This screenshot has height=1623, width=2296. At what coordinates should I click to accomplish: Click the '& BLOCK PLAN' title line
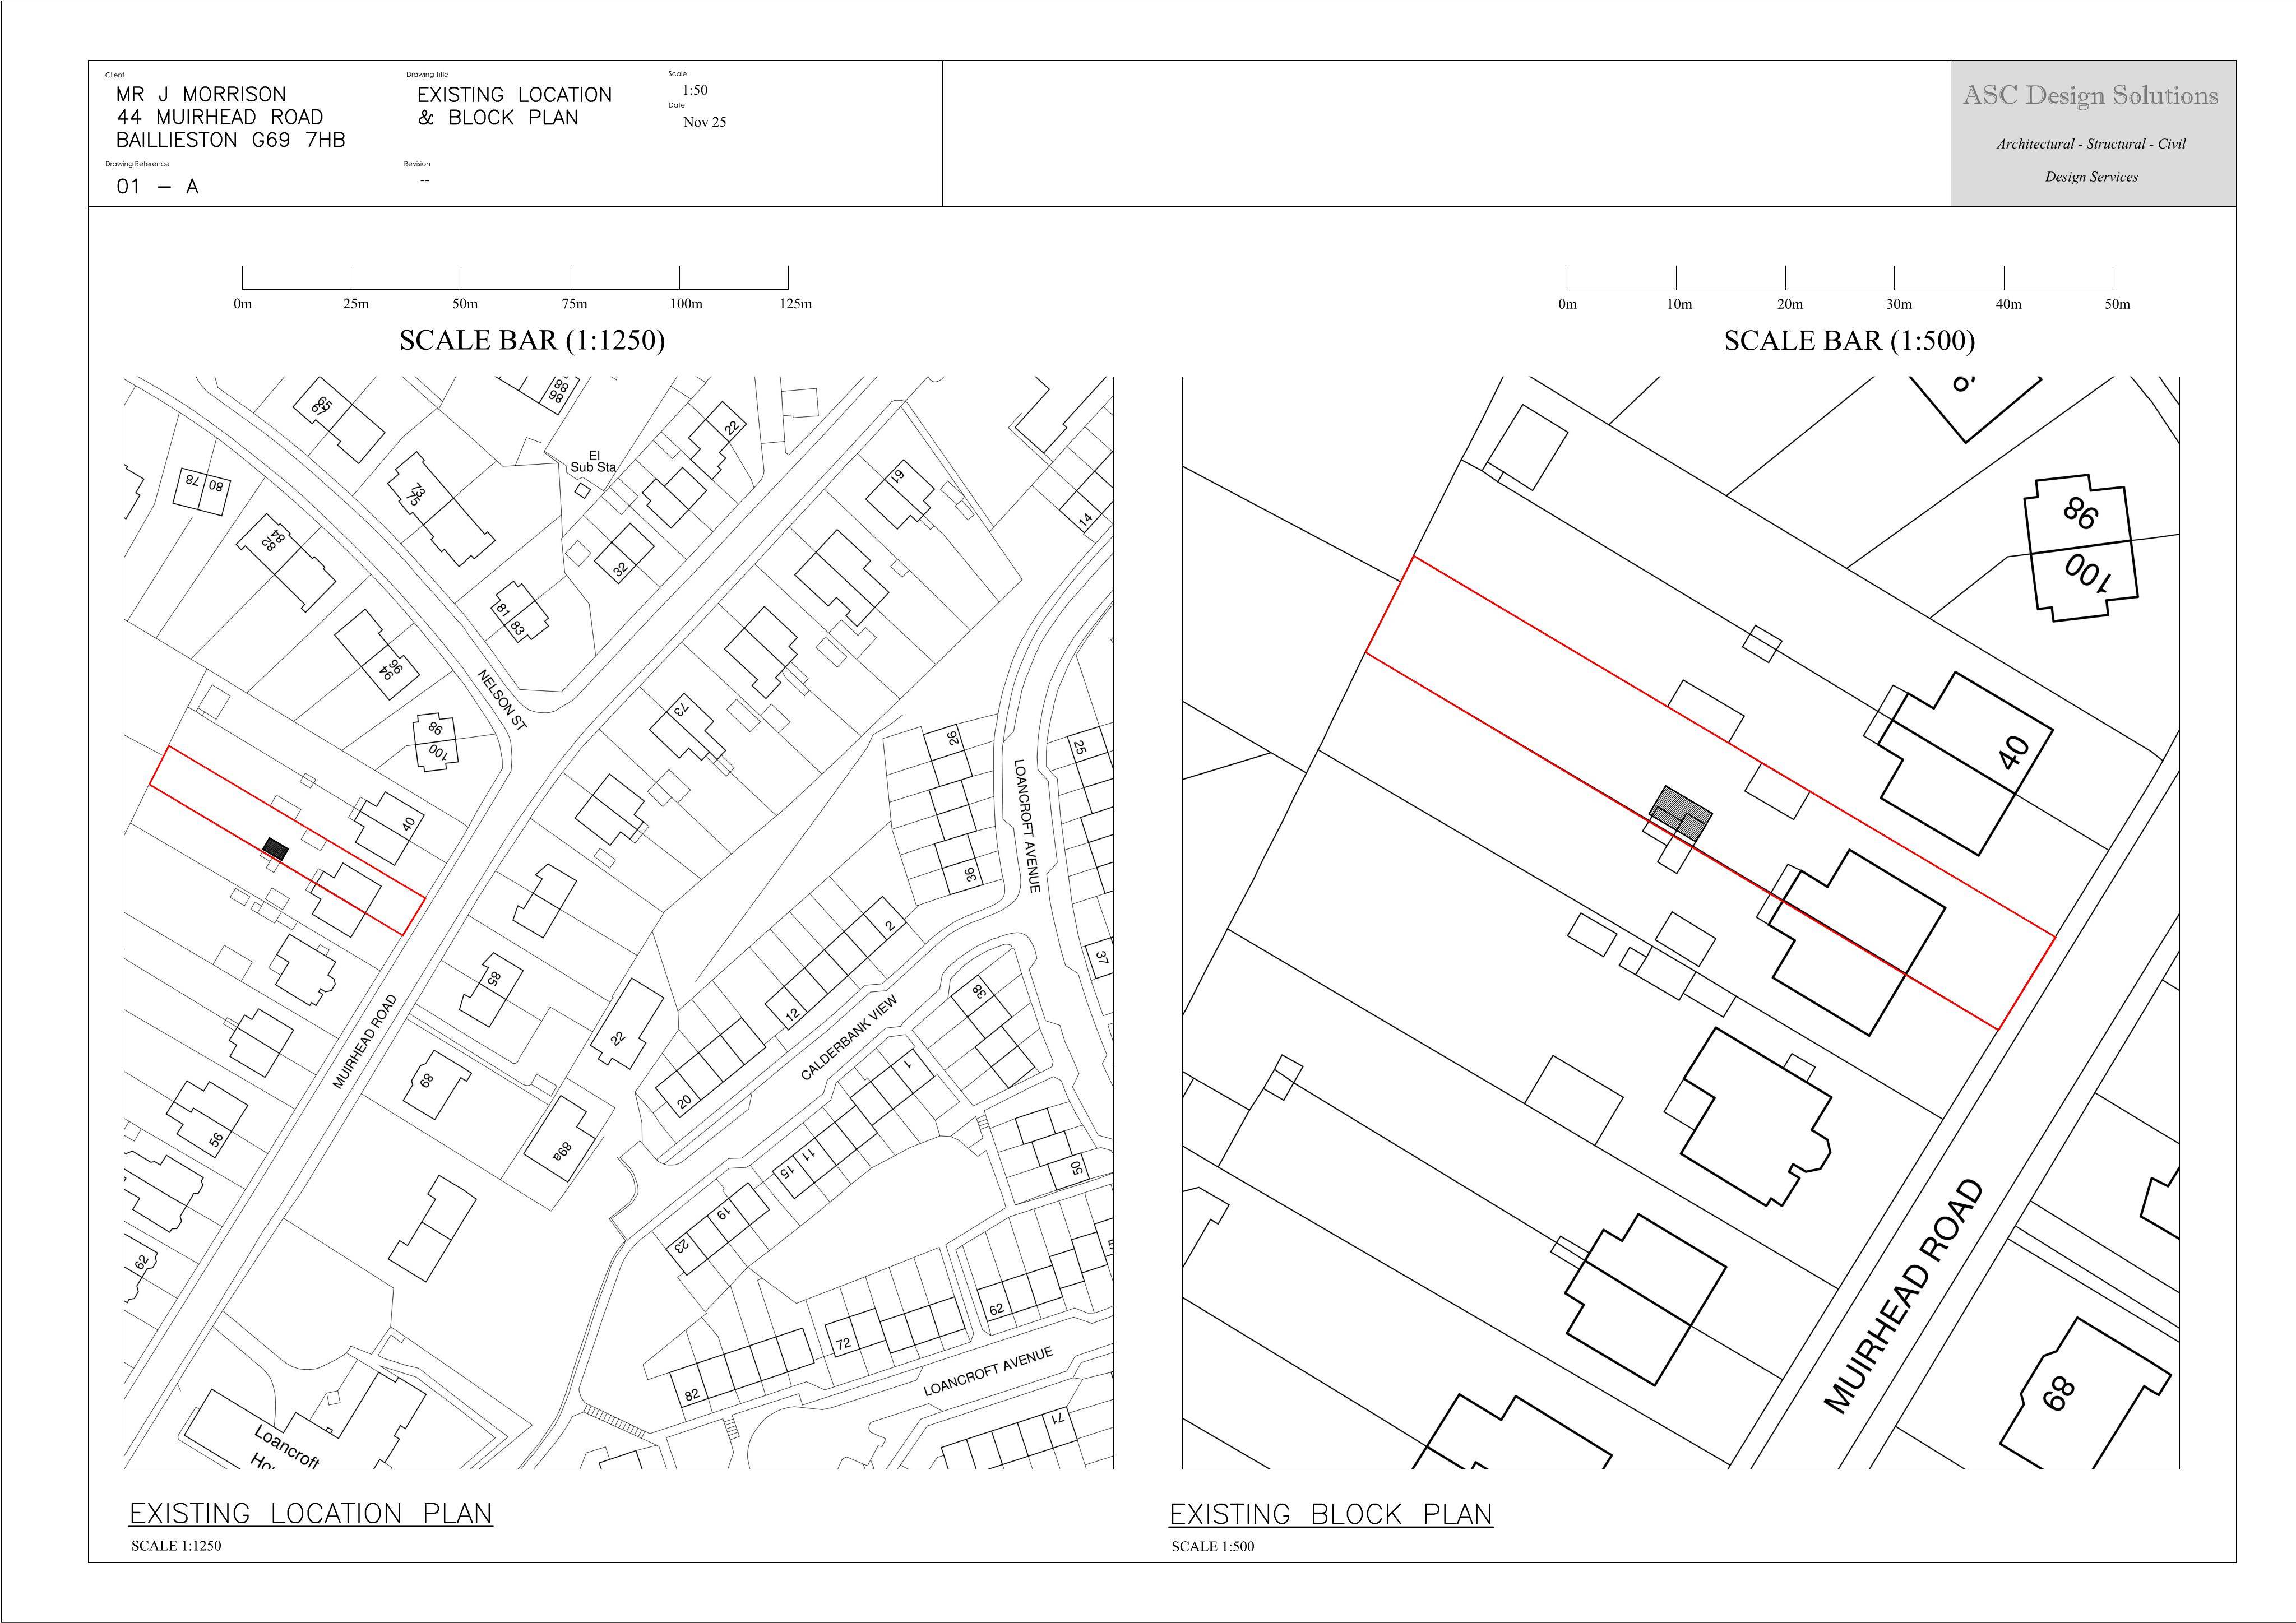[x=498, y=118]
